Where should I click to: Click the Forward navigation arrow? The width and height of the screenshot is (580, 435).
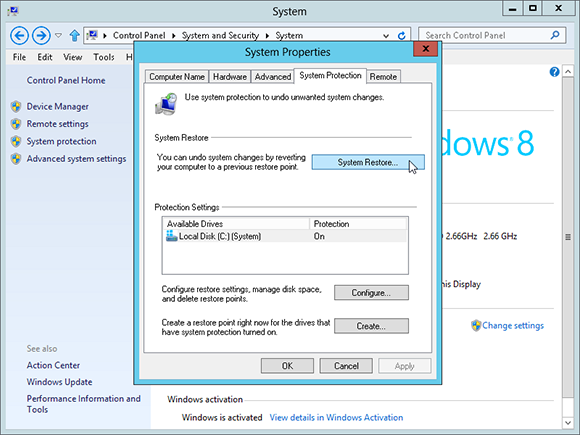coord(41,36)
